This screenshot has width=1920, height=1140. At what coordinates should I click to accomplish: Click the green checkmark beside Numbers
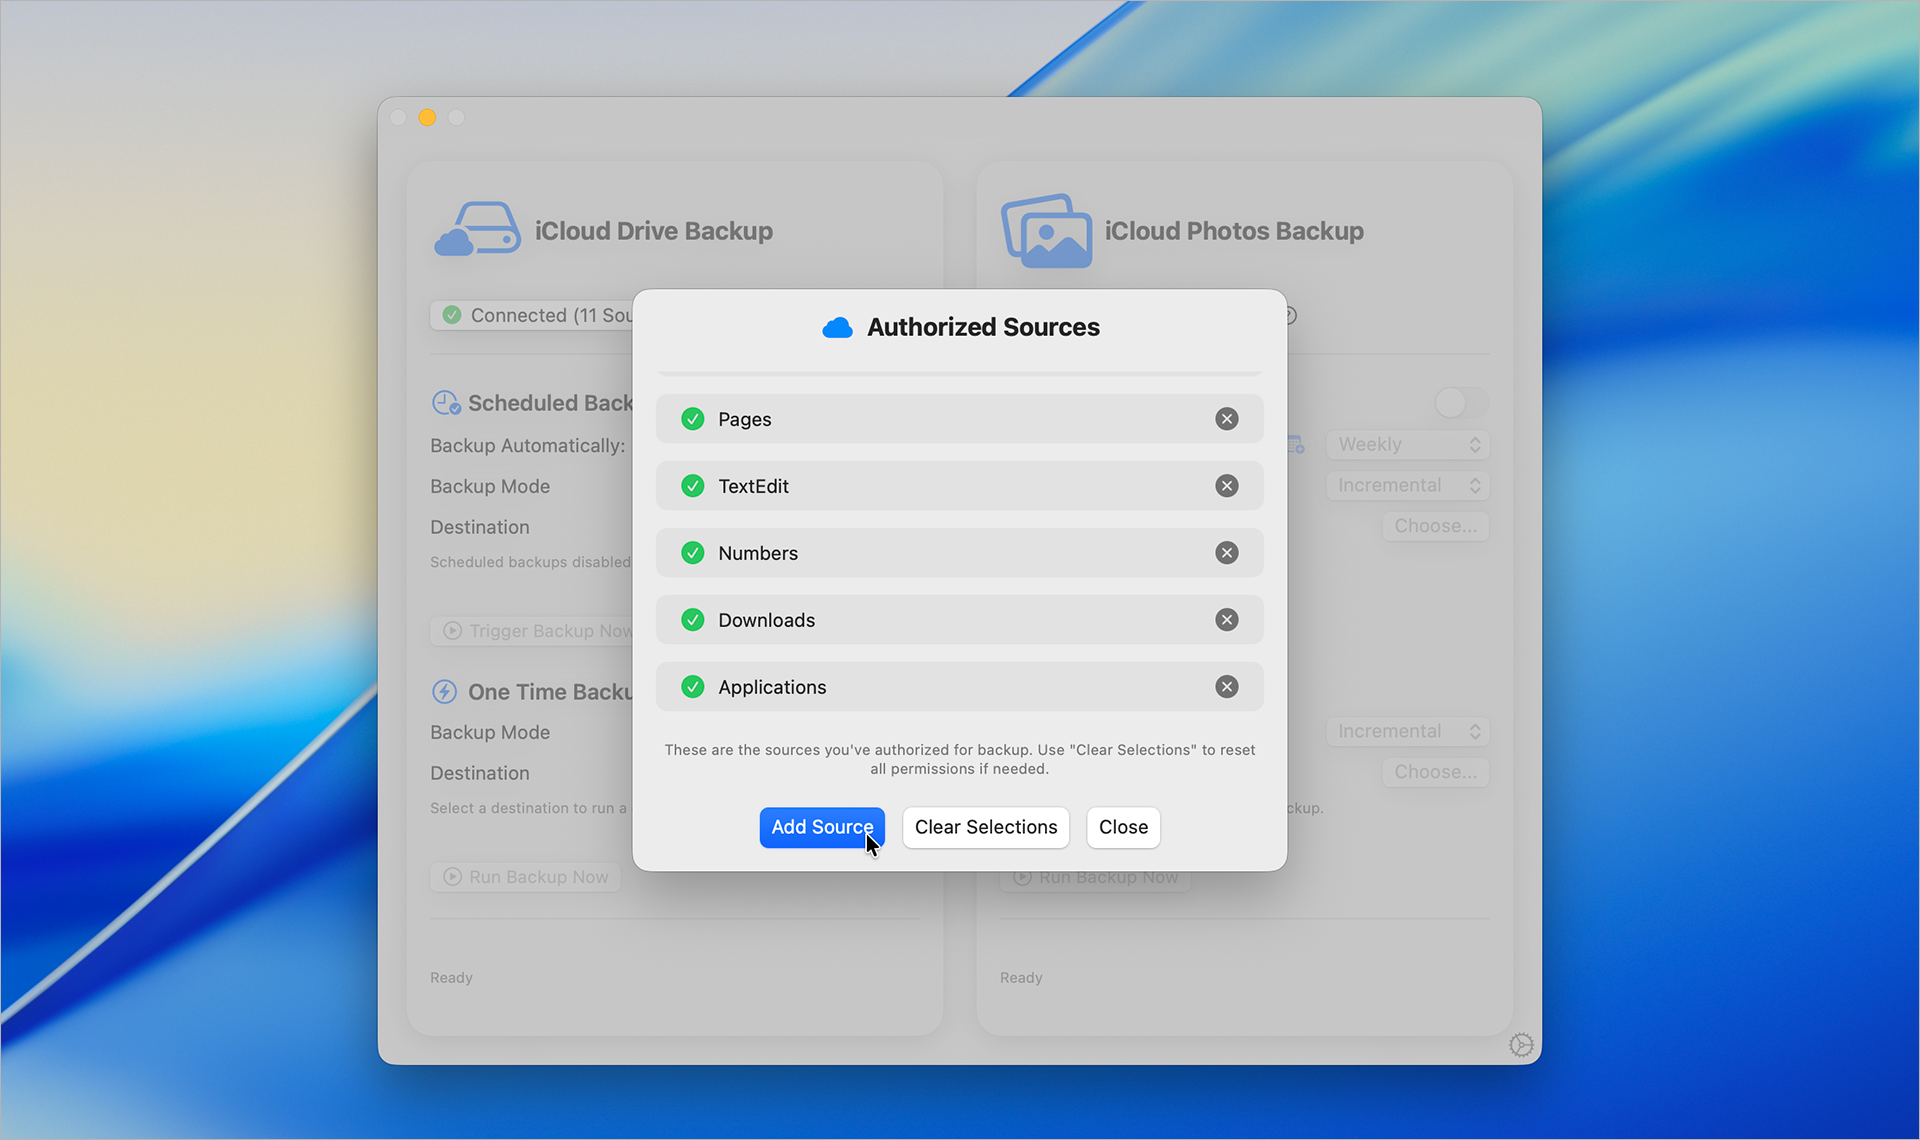pos(692,553)
